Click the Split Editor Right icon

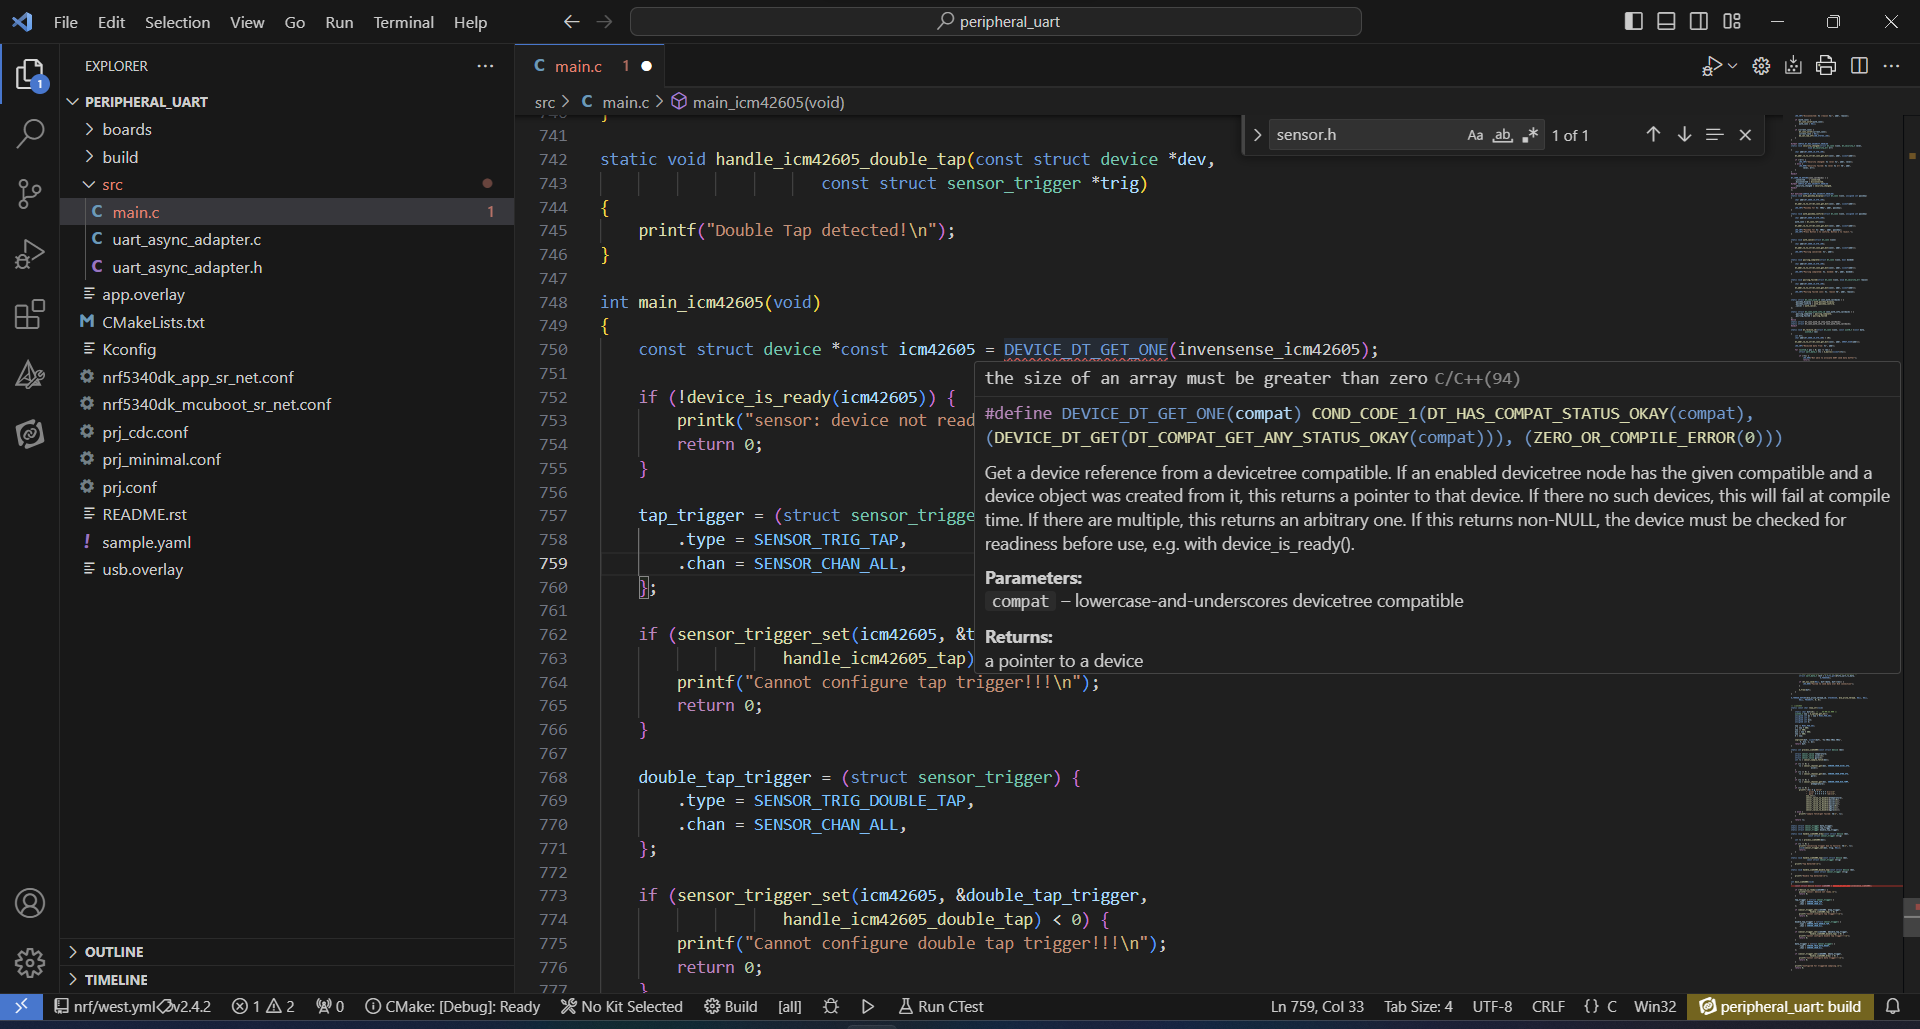tap(1859, 66)
